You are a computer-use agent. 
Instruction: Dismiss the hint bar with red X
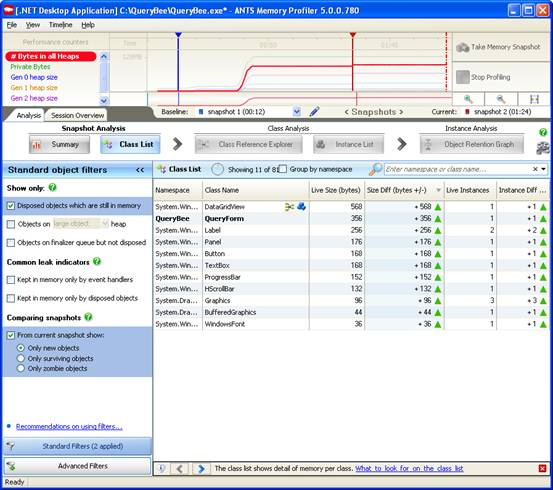click(542, 468)
